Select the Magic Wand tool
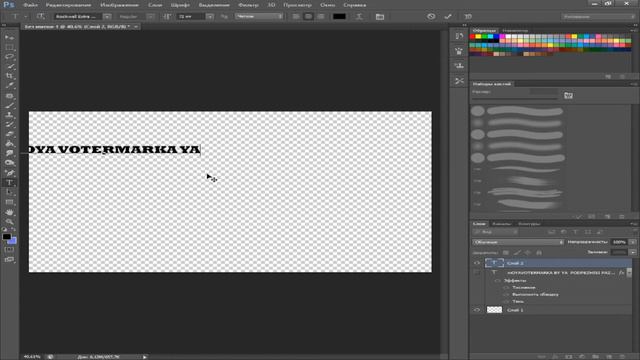The width and height of the screenshot is (640, 360). tap(9, 67)
